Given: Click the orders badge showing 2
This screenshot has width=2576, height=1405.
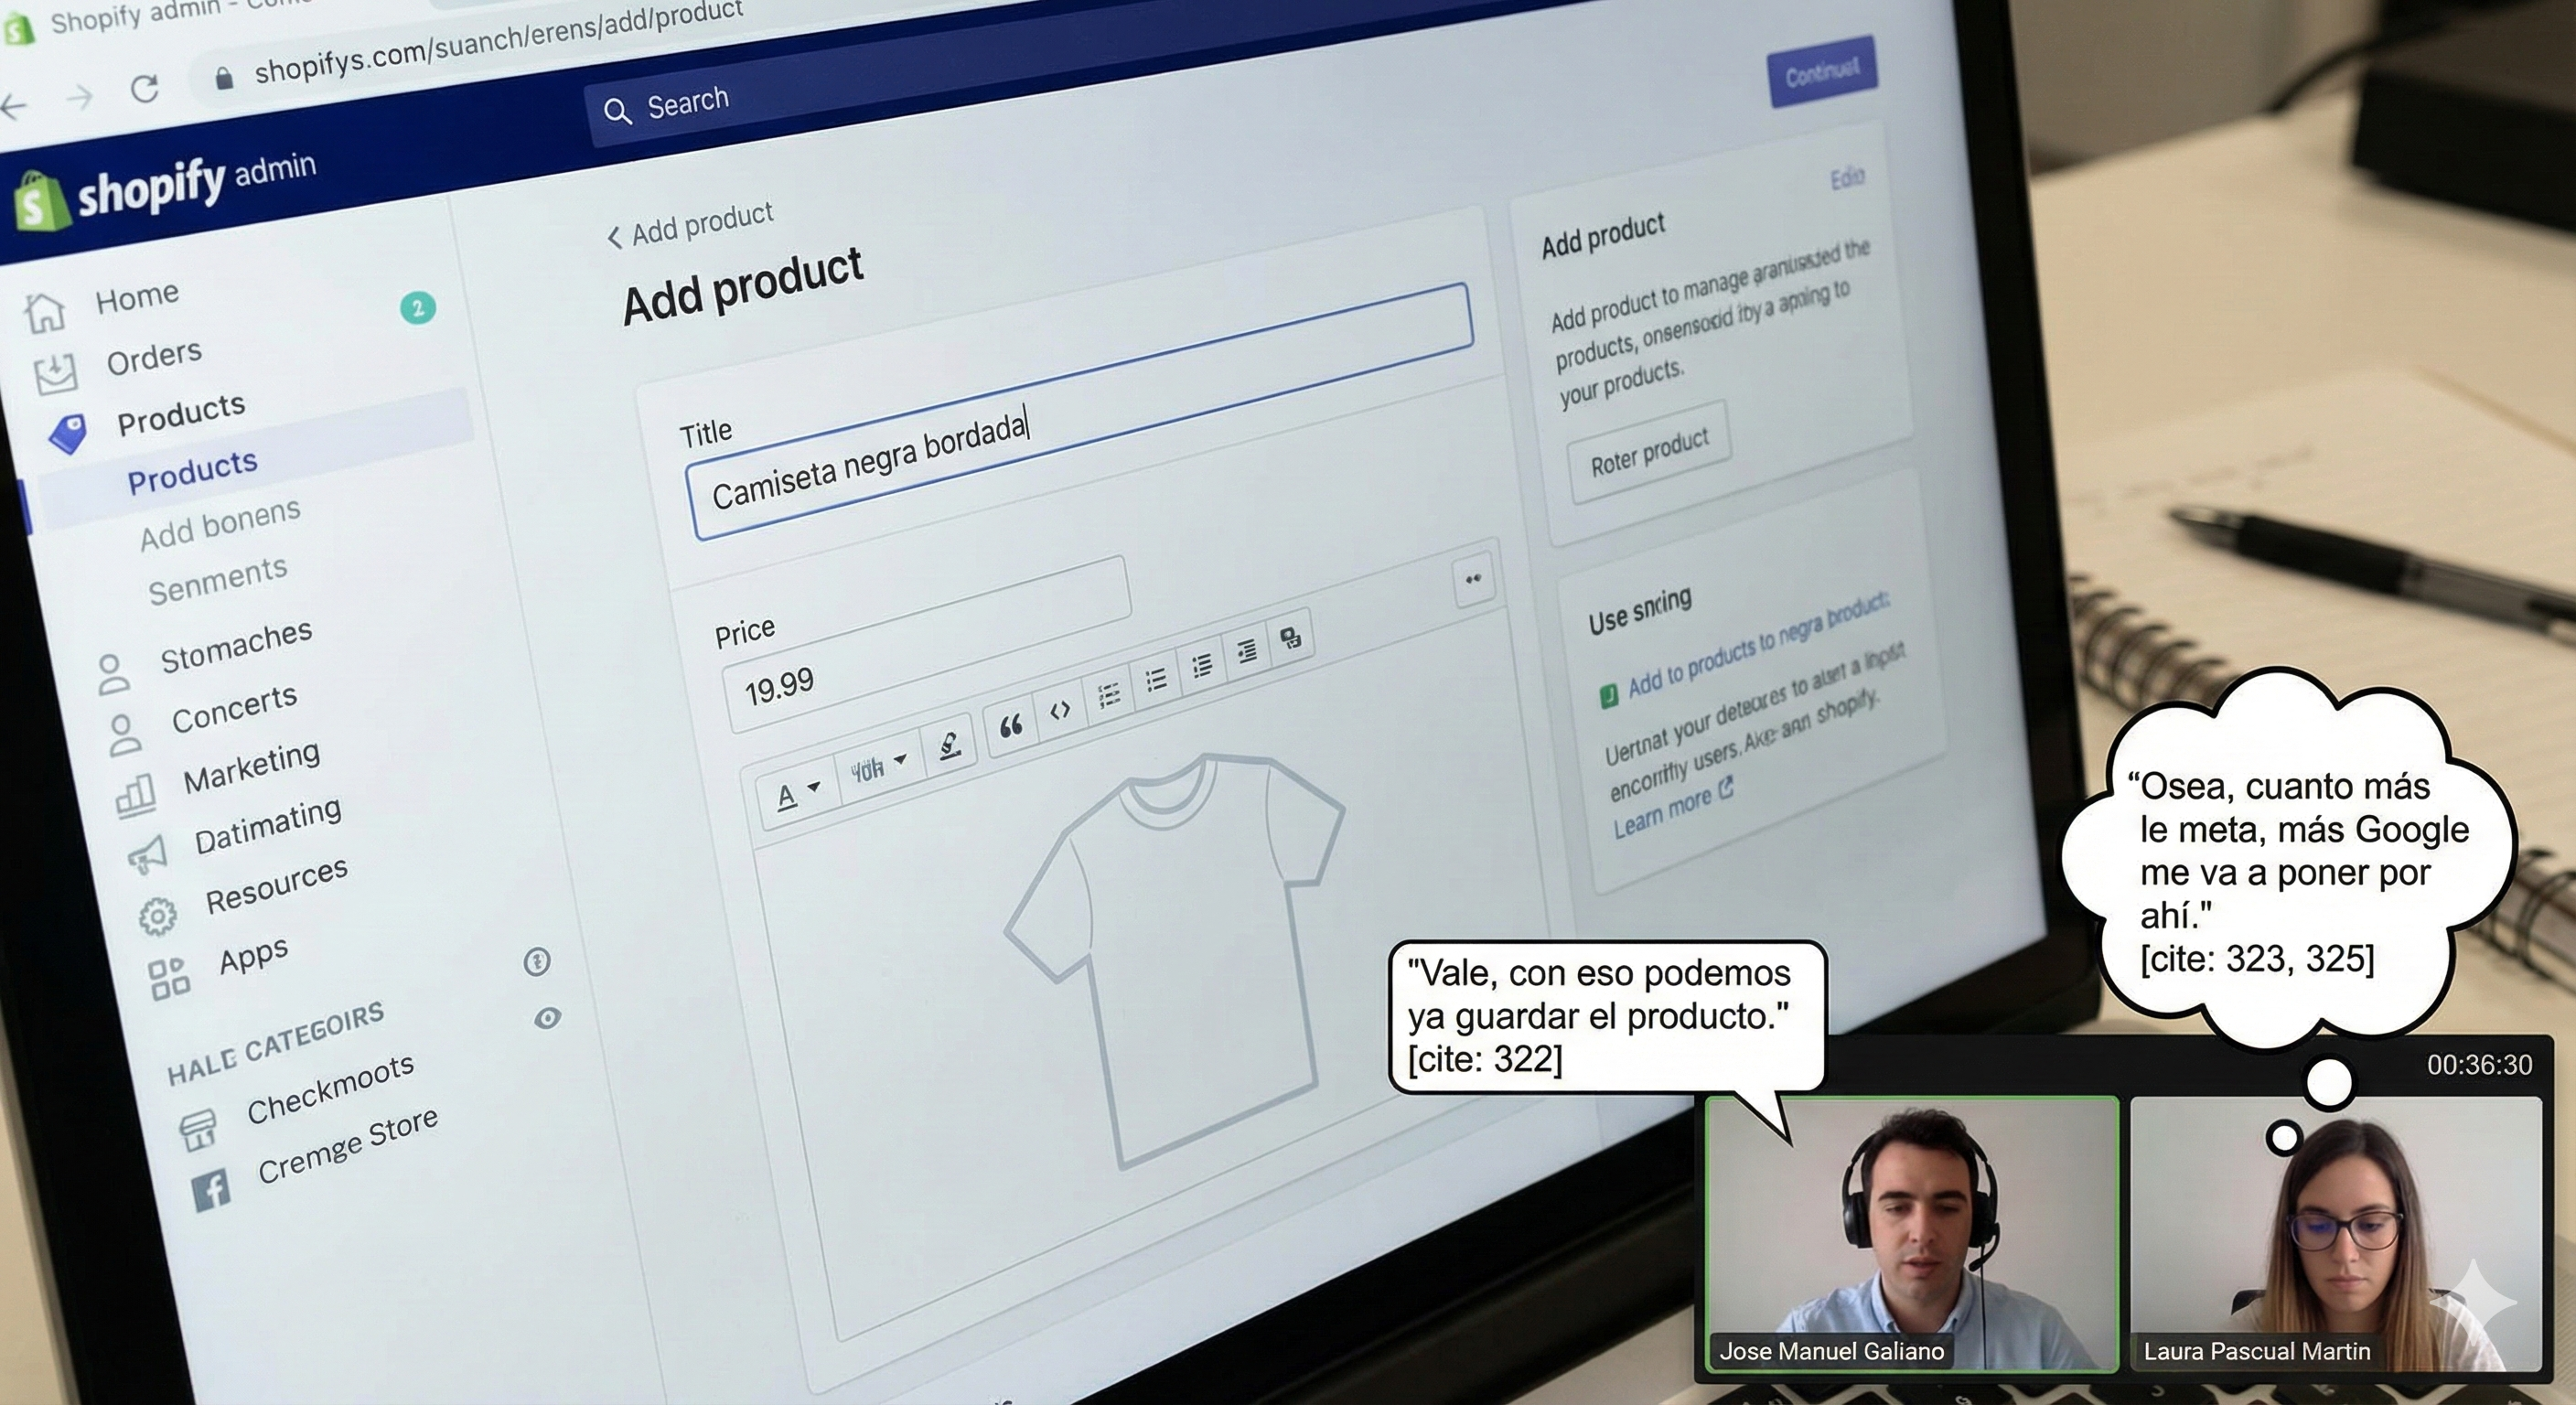Looking at the screenshot, I should 418,307.
